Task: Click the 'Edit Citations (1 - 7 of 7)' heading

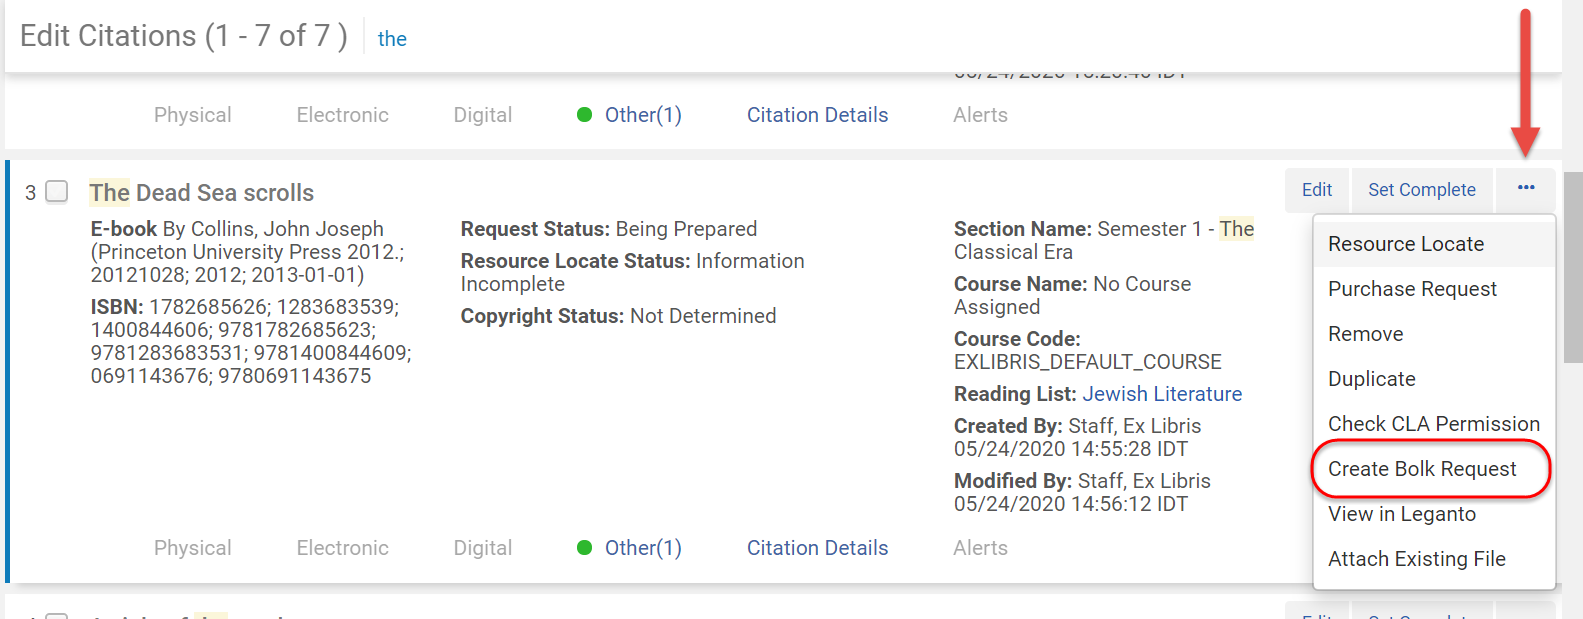Action: click(x=184, y=36)
